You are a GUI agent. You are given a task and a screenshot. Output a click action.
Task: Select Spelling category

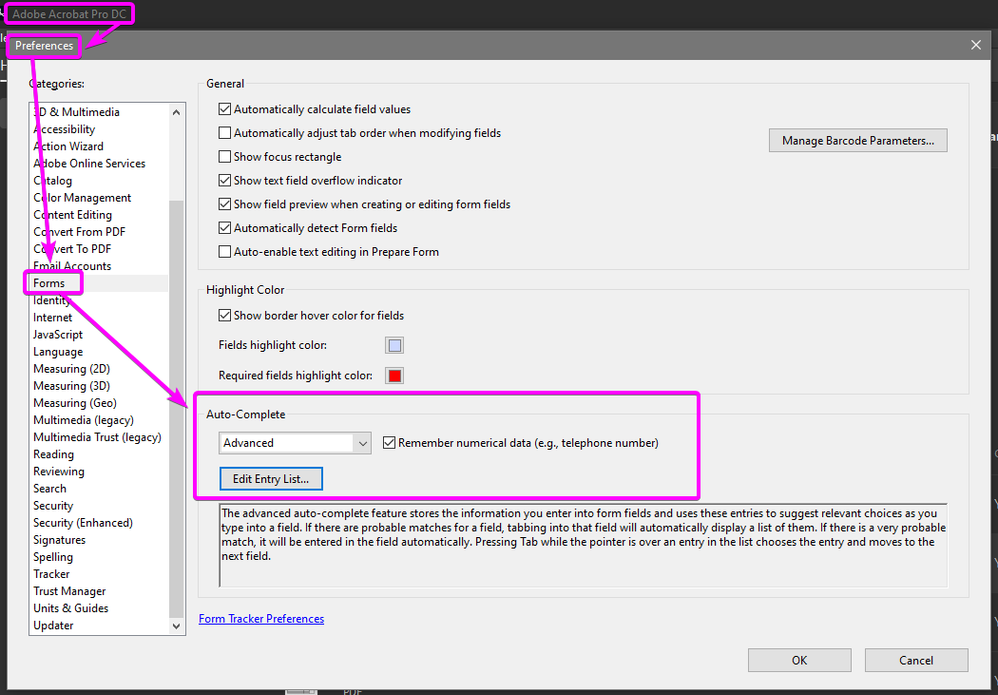pyautogui.click(x=53, y=558)
